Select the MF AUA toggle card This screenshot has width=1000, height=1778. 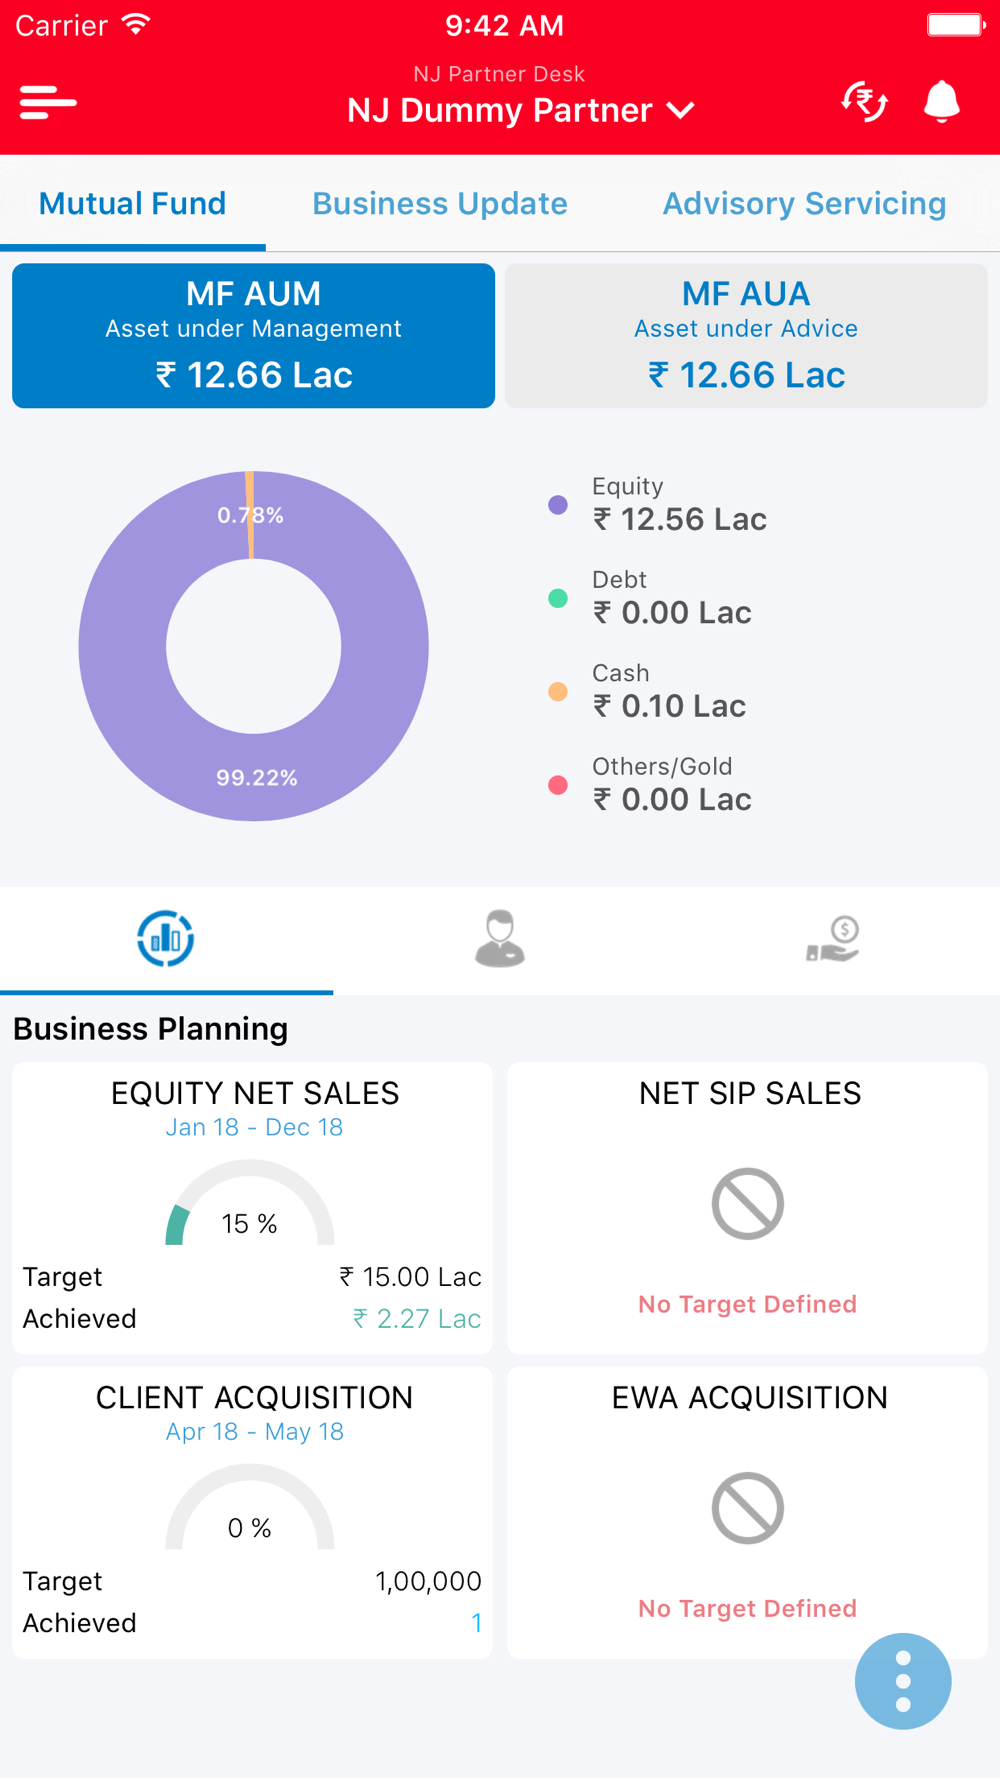pyautogui.click(x=746, y=336)
